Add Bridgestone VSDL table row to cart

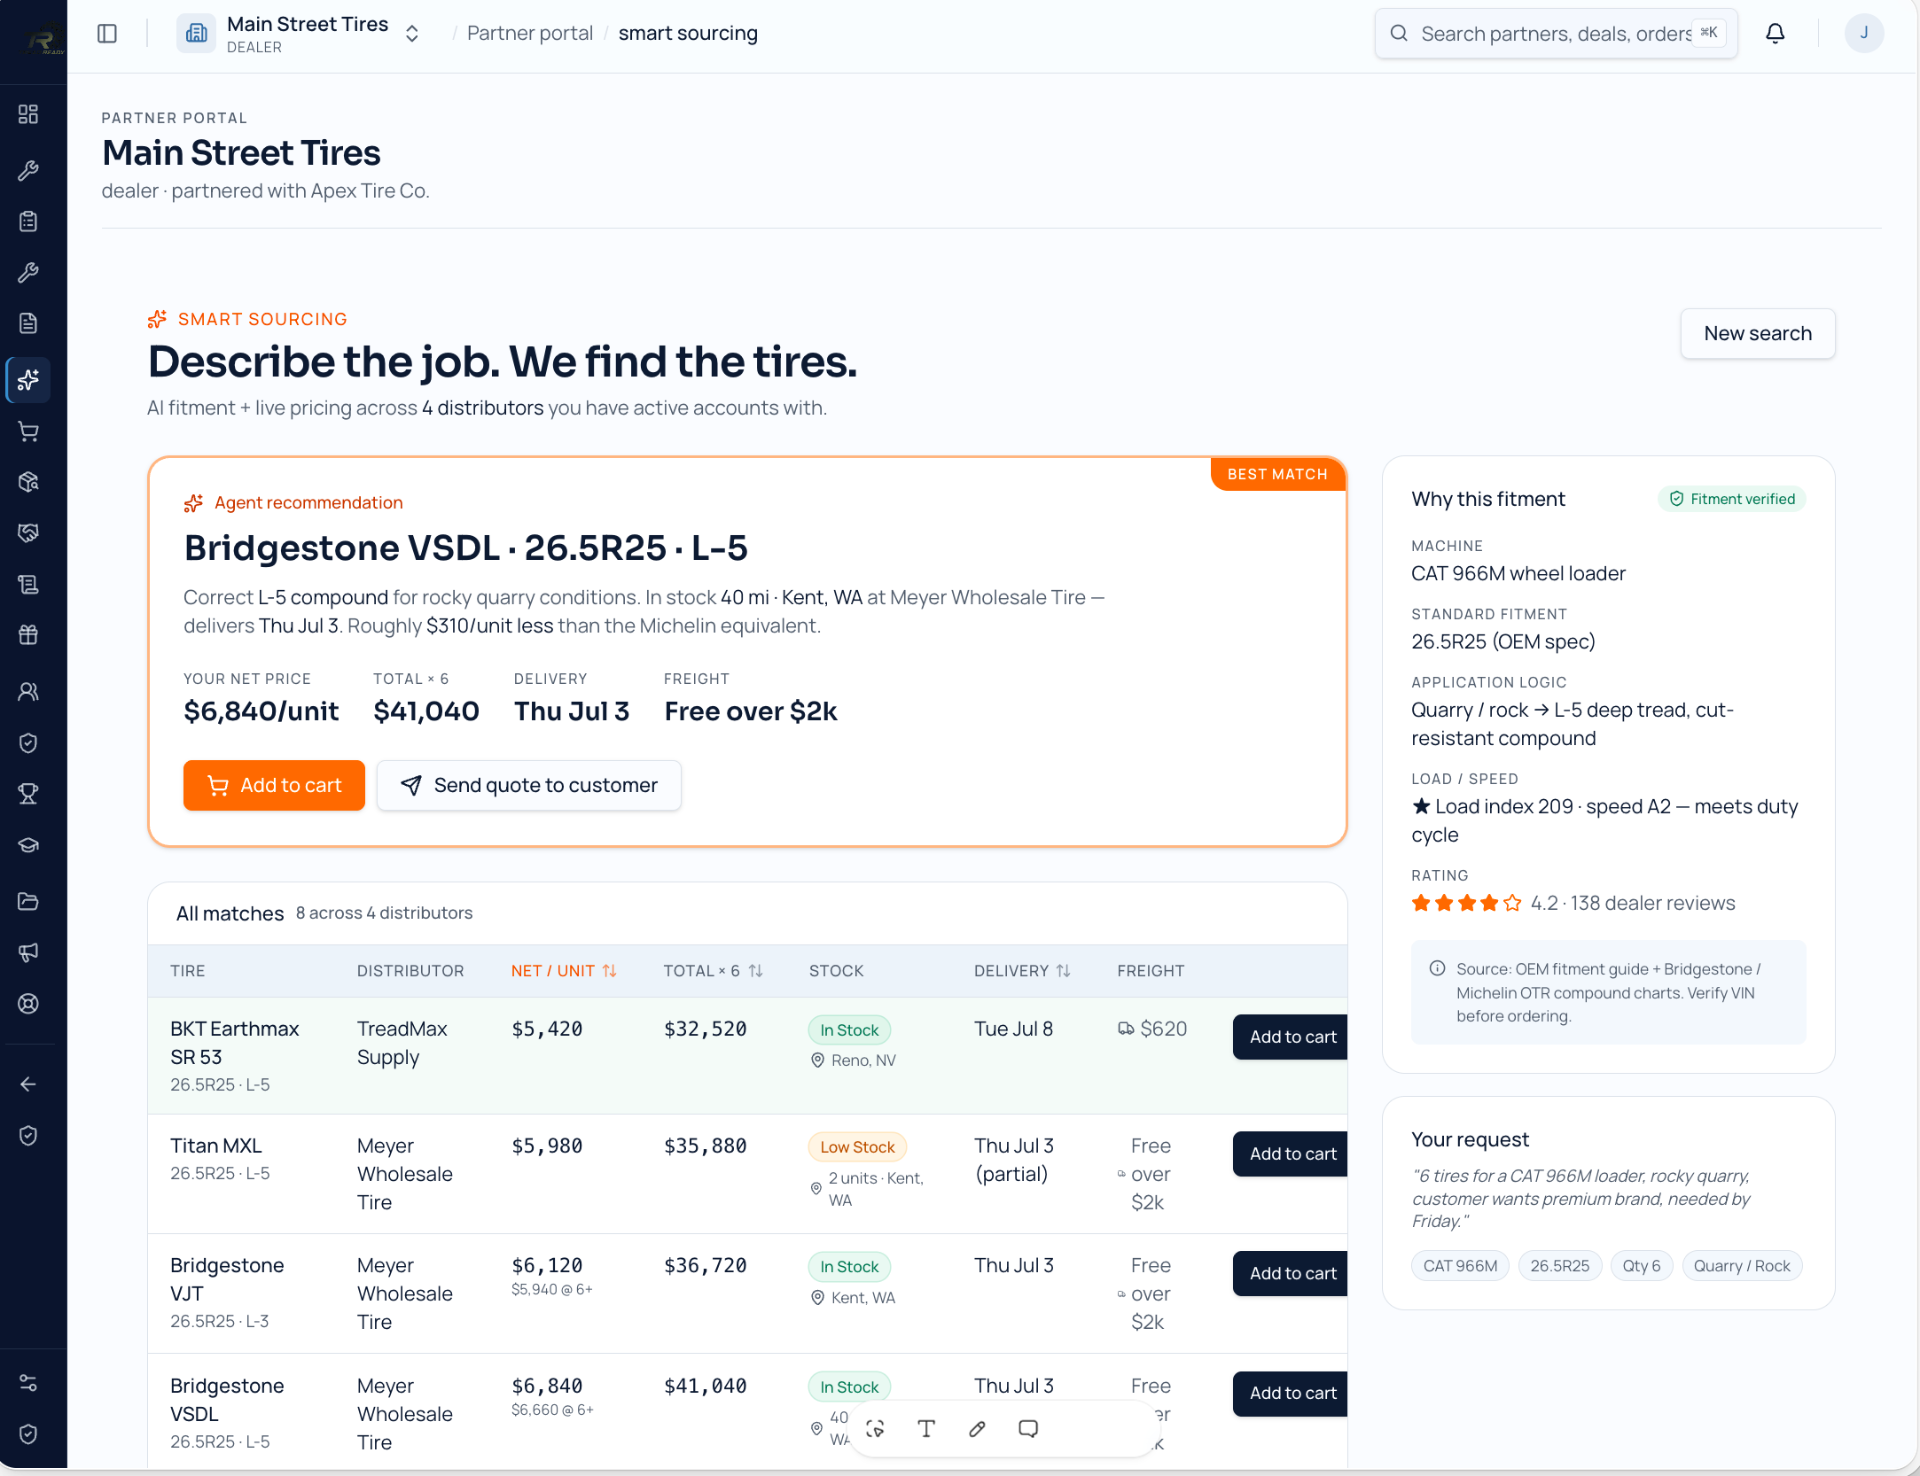1291,1393
